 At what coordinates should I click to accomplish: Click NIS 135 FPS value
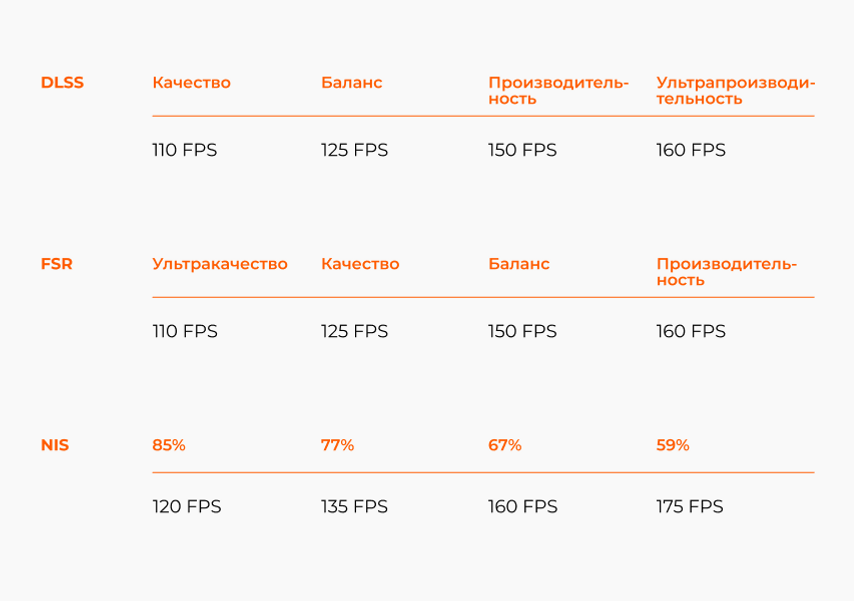(x=354, y=507)
